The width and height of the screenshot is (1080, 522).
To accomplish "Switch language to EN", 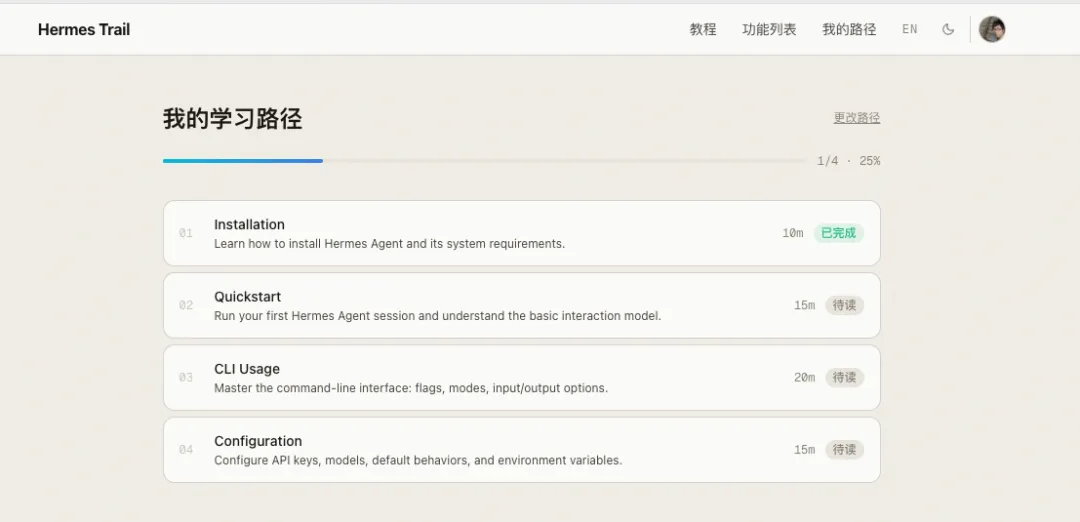I will (910, 30).
